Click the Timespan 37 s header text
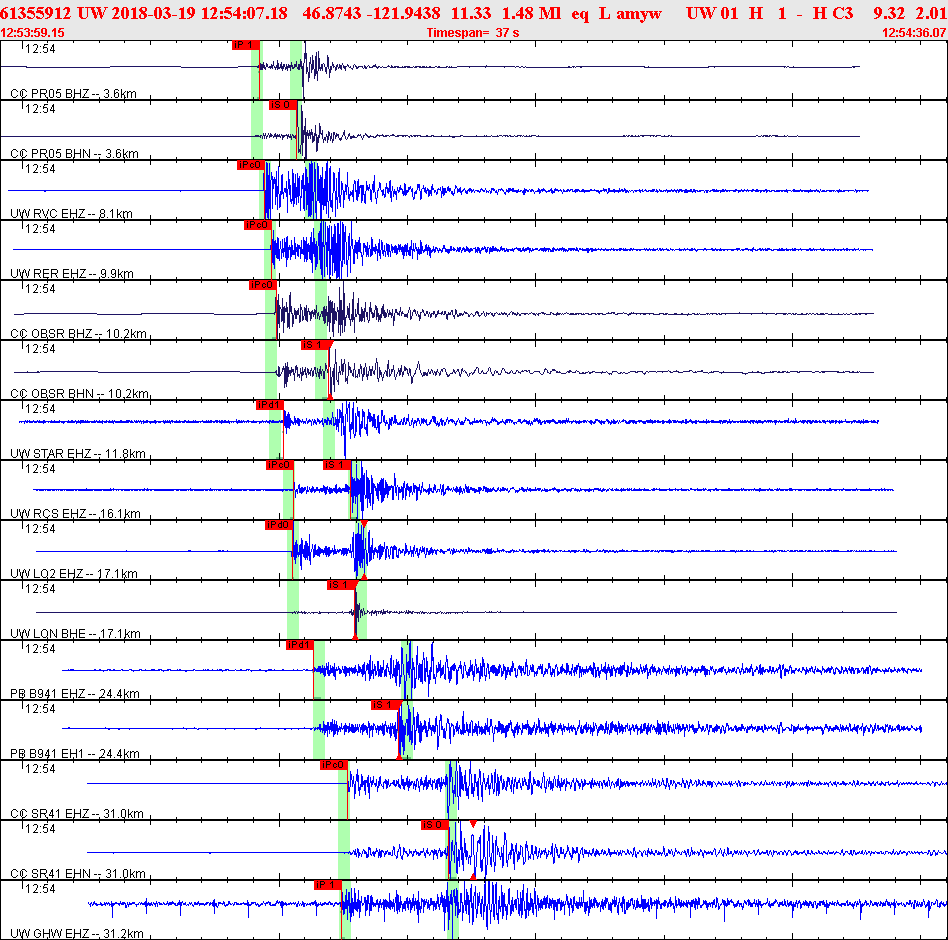 pyautogui.click(x=473, y=33)
